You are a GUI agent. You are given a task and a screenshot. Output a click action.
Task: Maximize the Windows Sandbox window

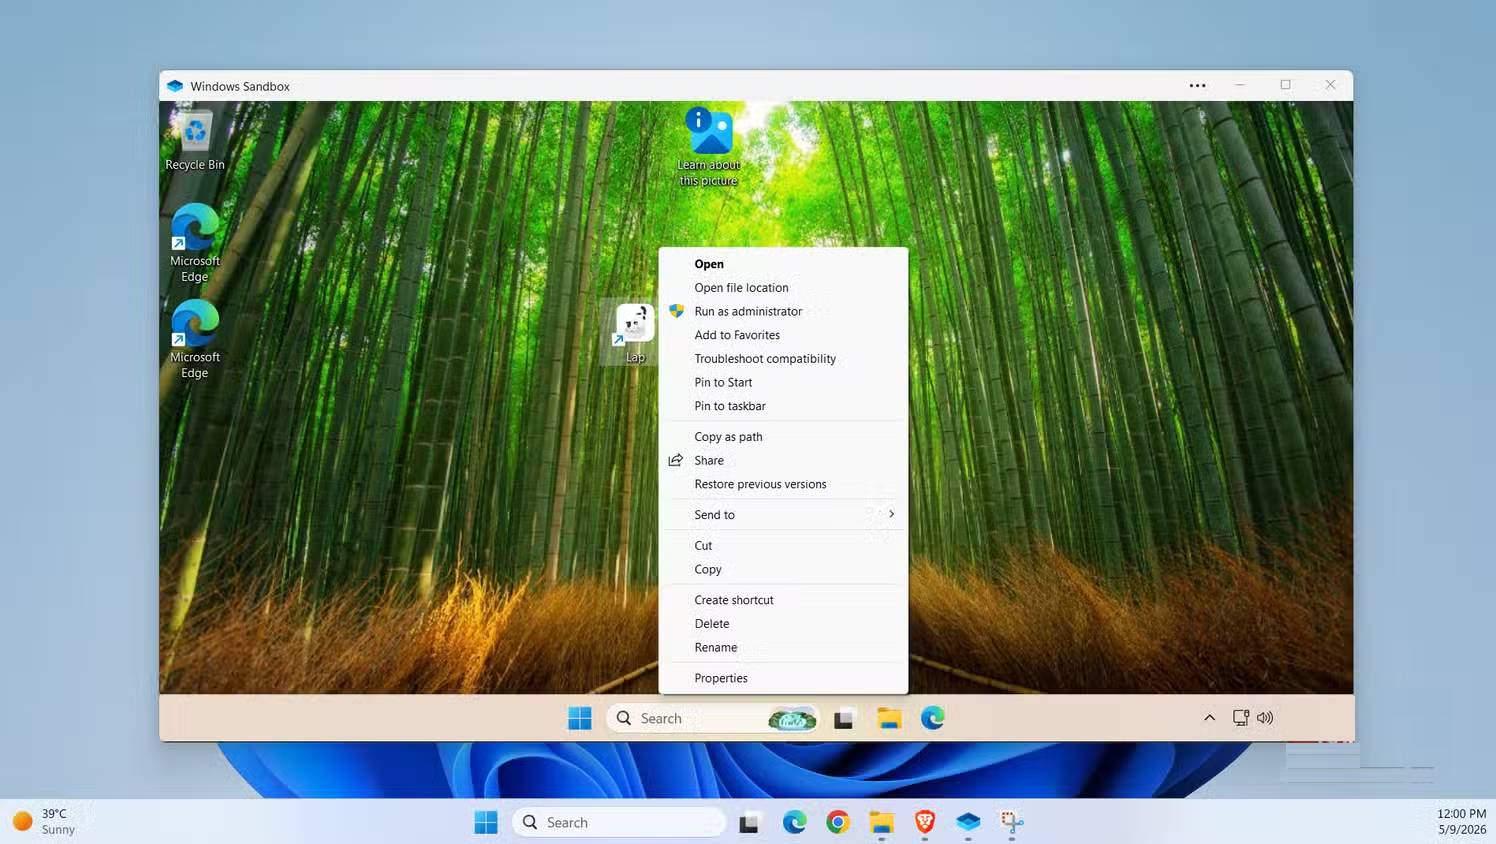1285,85
